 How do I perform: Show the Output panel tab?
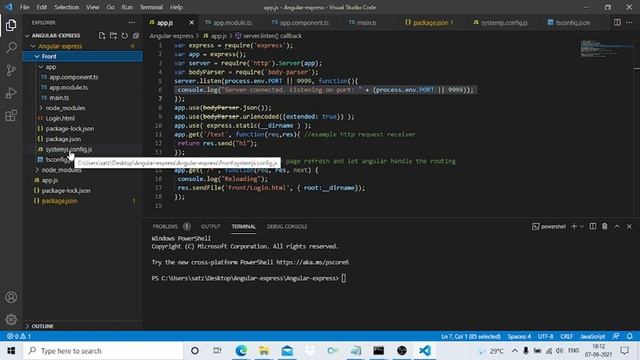click(211, 227)
